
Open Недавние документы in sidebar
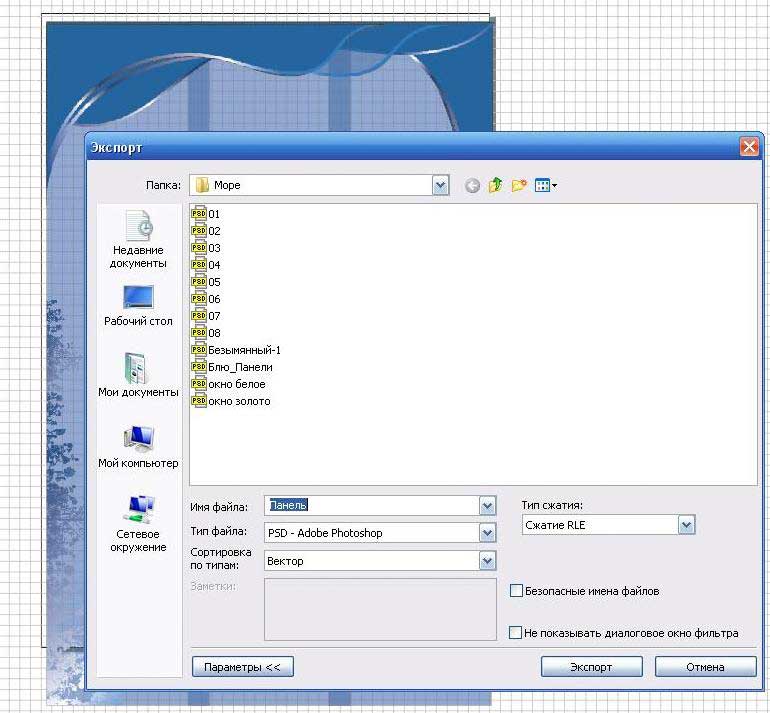(x=138, y=239)
